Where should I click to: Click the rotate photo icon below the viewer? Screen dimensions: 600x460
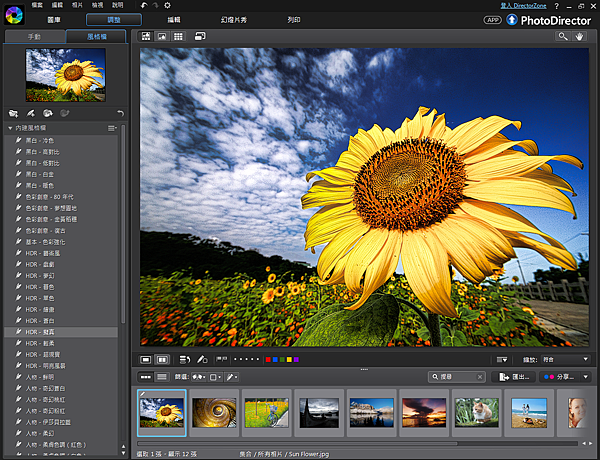[x=185, y=359]
